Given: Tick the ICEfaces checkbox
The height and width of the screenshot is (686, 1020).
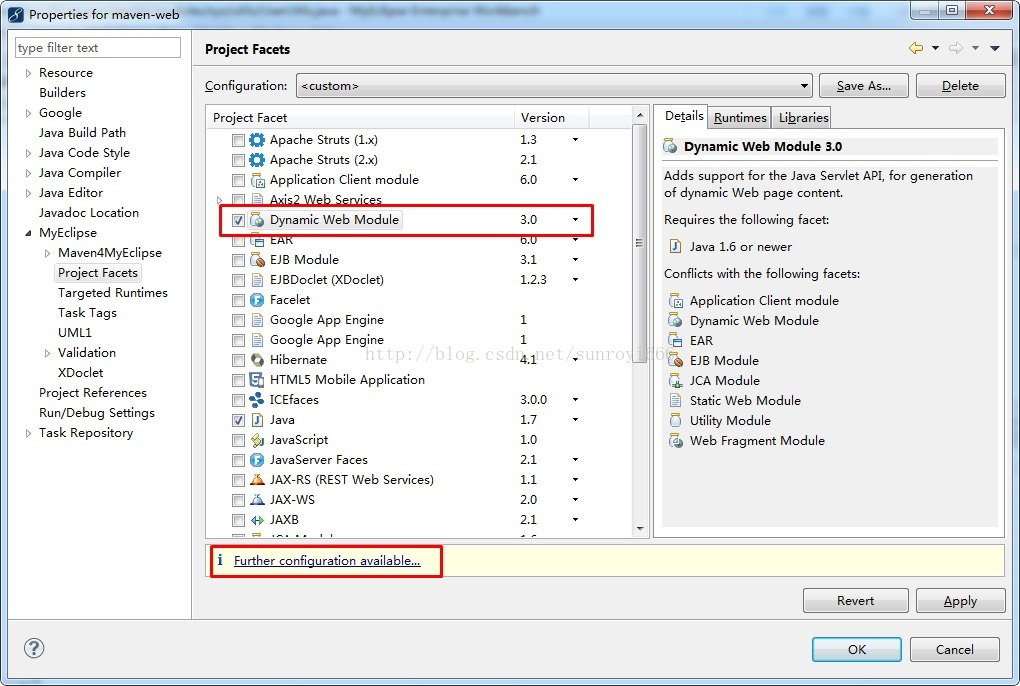Looking at the screenshot, I should click(238, 401).
